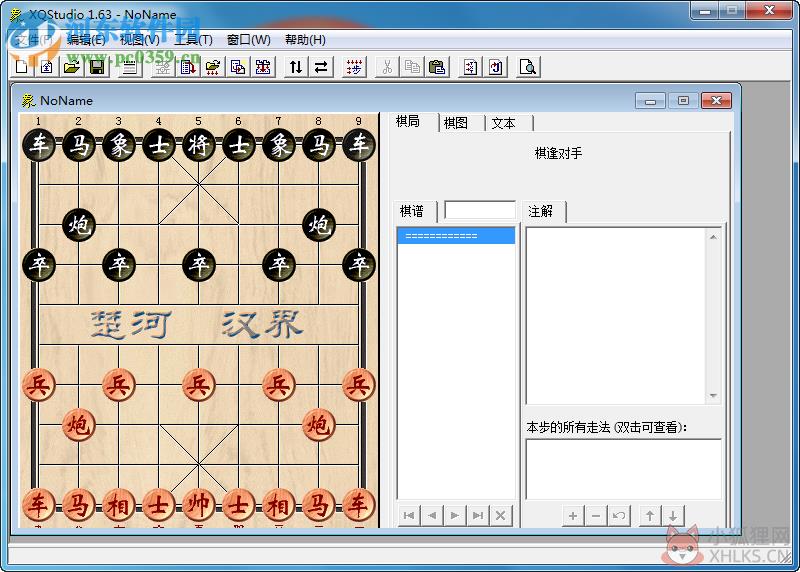Click the greyed board-setup toolbar icon
This screenshot has height=572, width=800.
[x=163, y=67]
